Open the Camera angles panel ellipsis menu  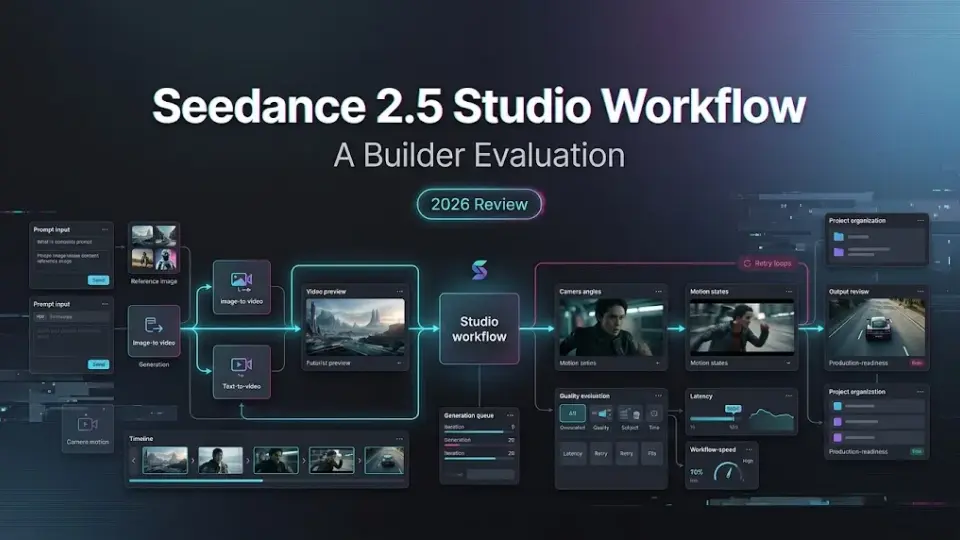(x=659, y=292)
